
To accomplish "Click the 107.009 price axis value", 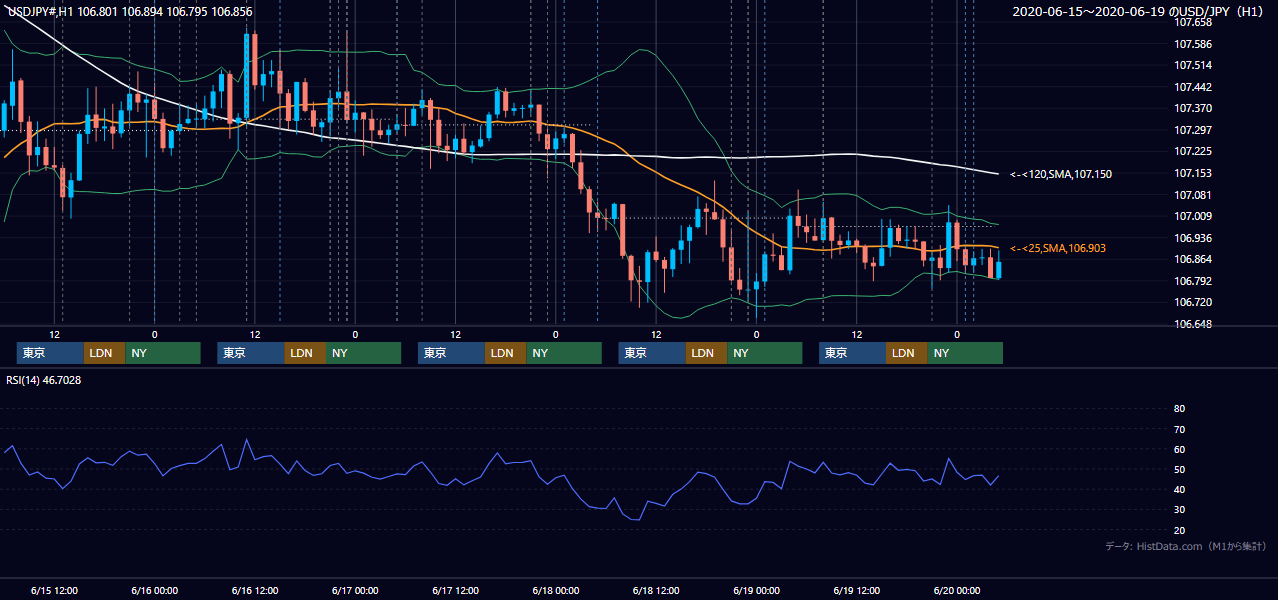I will point(1192,216).
